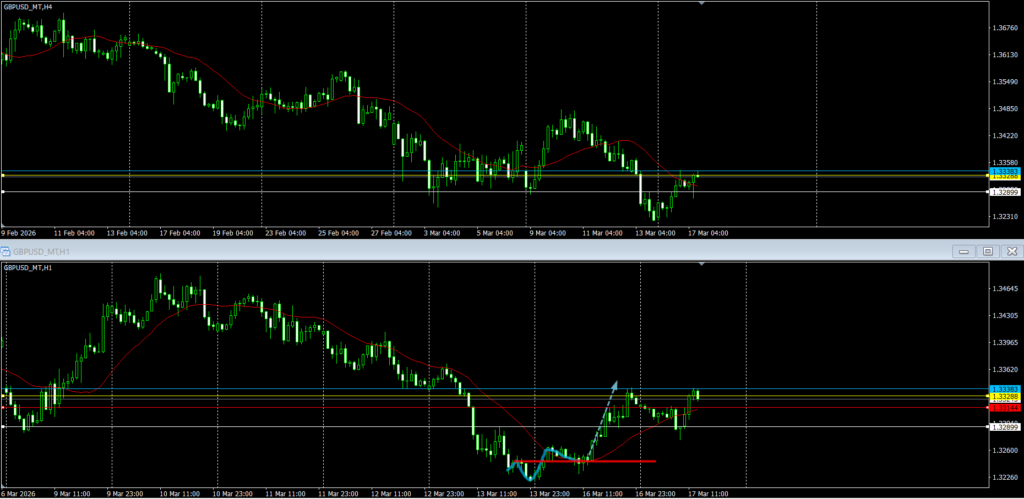Click the chart icon in H1 window title bar

pos(5,251)
